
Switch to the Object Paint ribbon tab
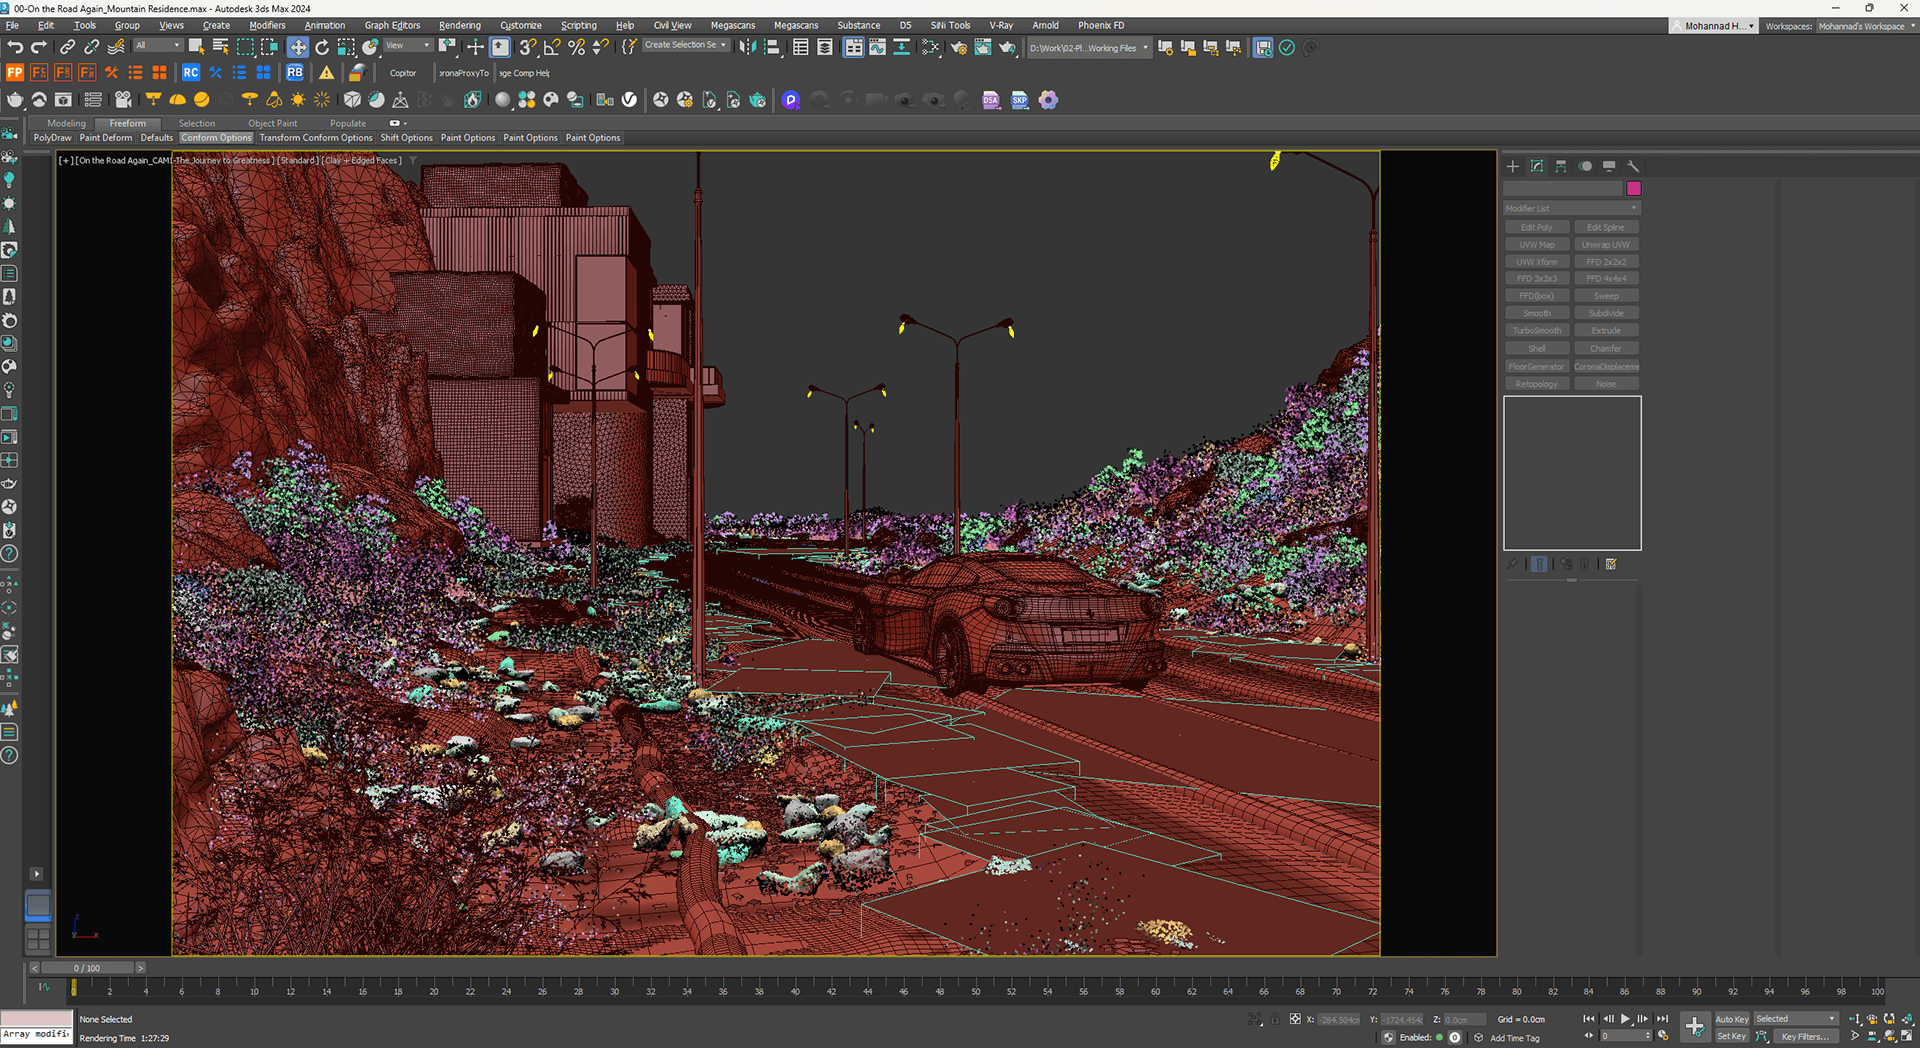point(272,123)
